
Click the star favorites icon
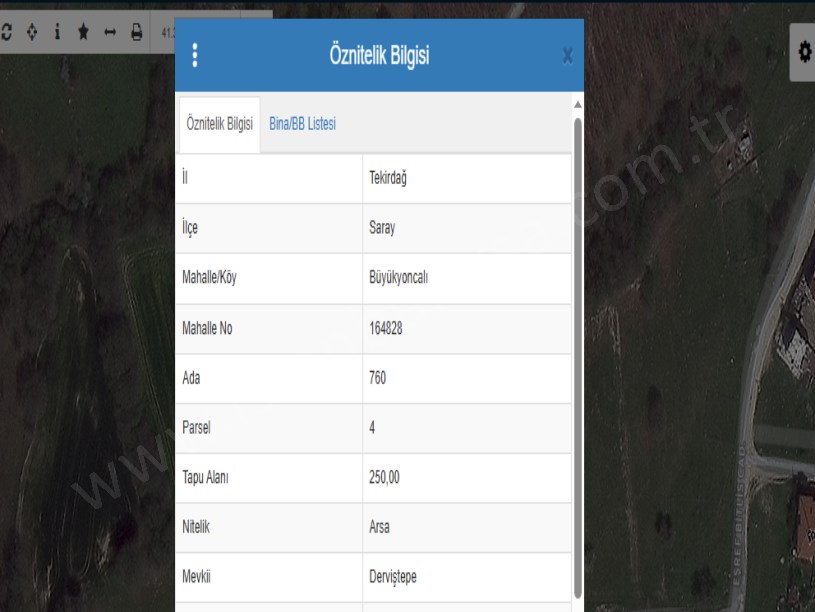[x=86, y=31]
